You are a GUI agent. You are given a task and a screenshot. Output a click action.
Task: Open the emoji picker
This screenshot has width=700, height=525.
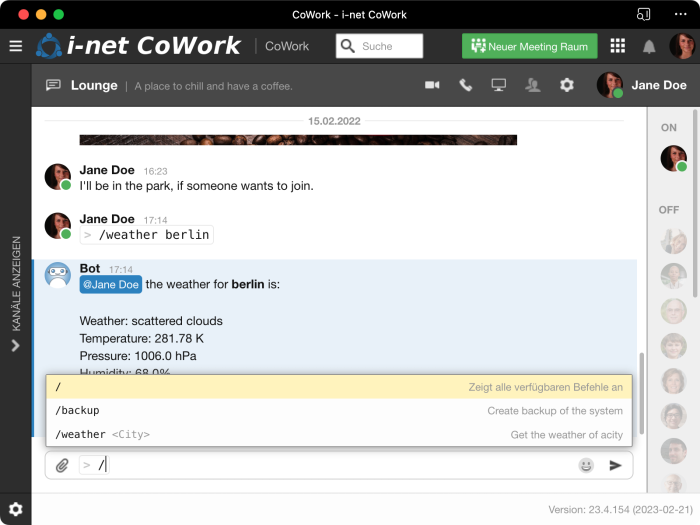point(586,465)
